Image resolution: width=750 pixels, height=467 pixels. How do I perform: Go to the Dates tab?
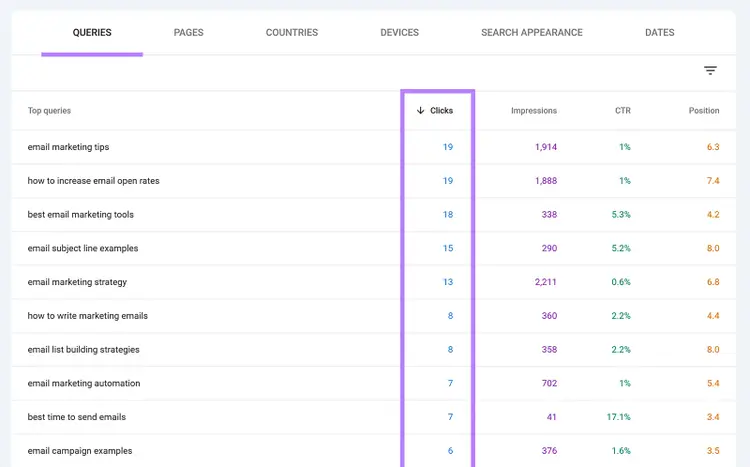point(660,33)
